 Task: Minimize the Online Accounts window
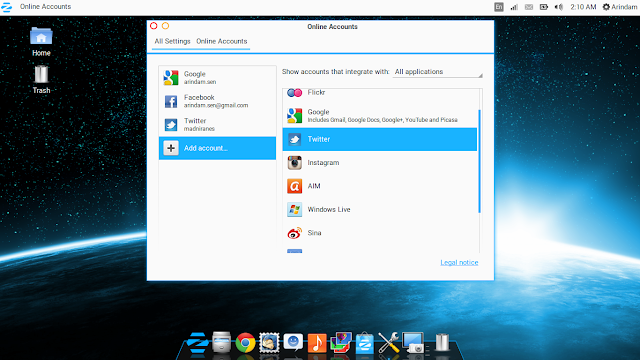(x=165, y=26)
